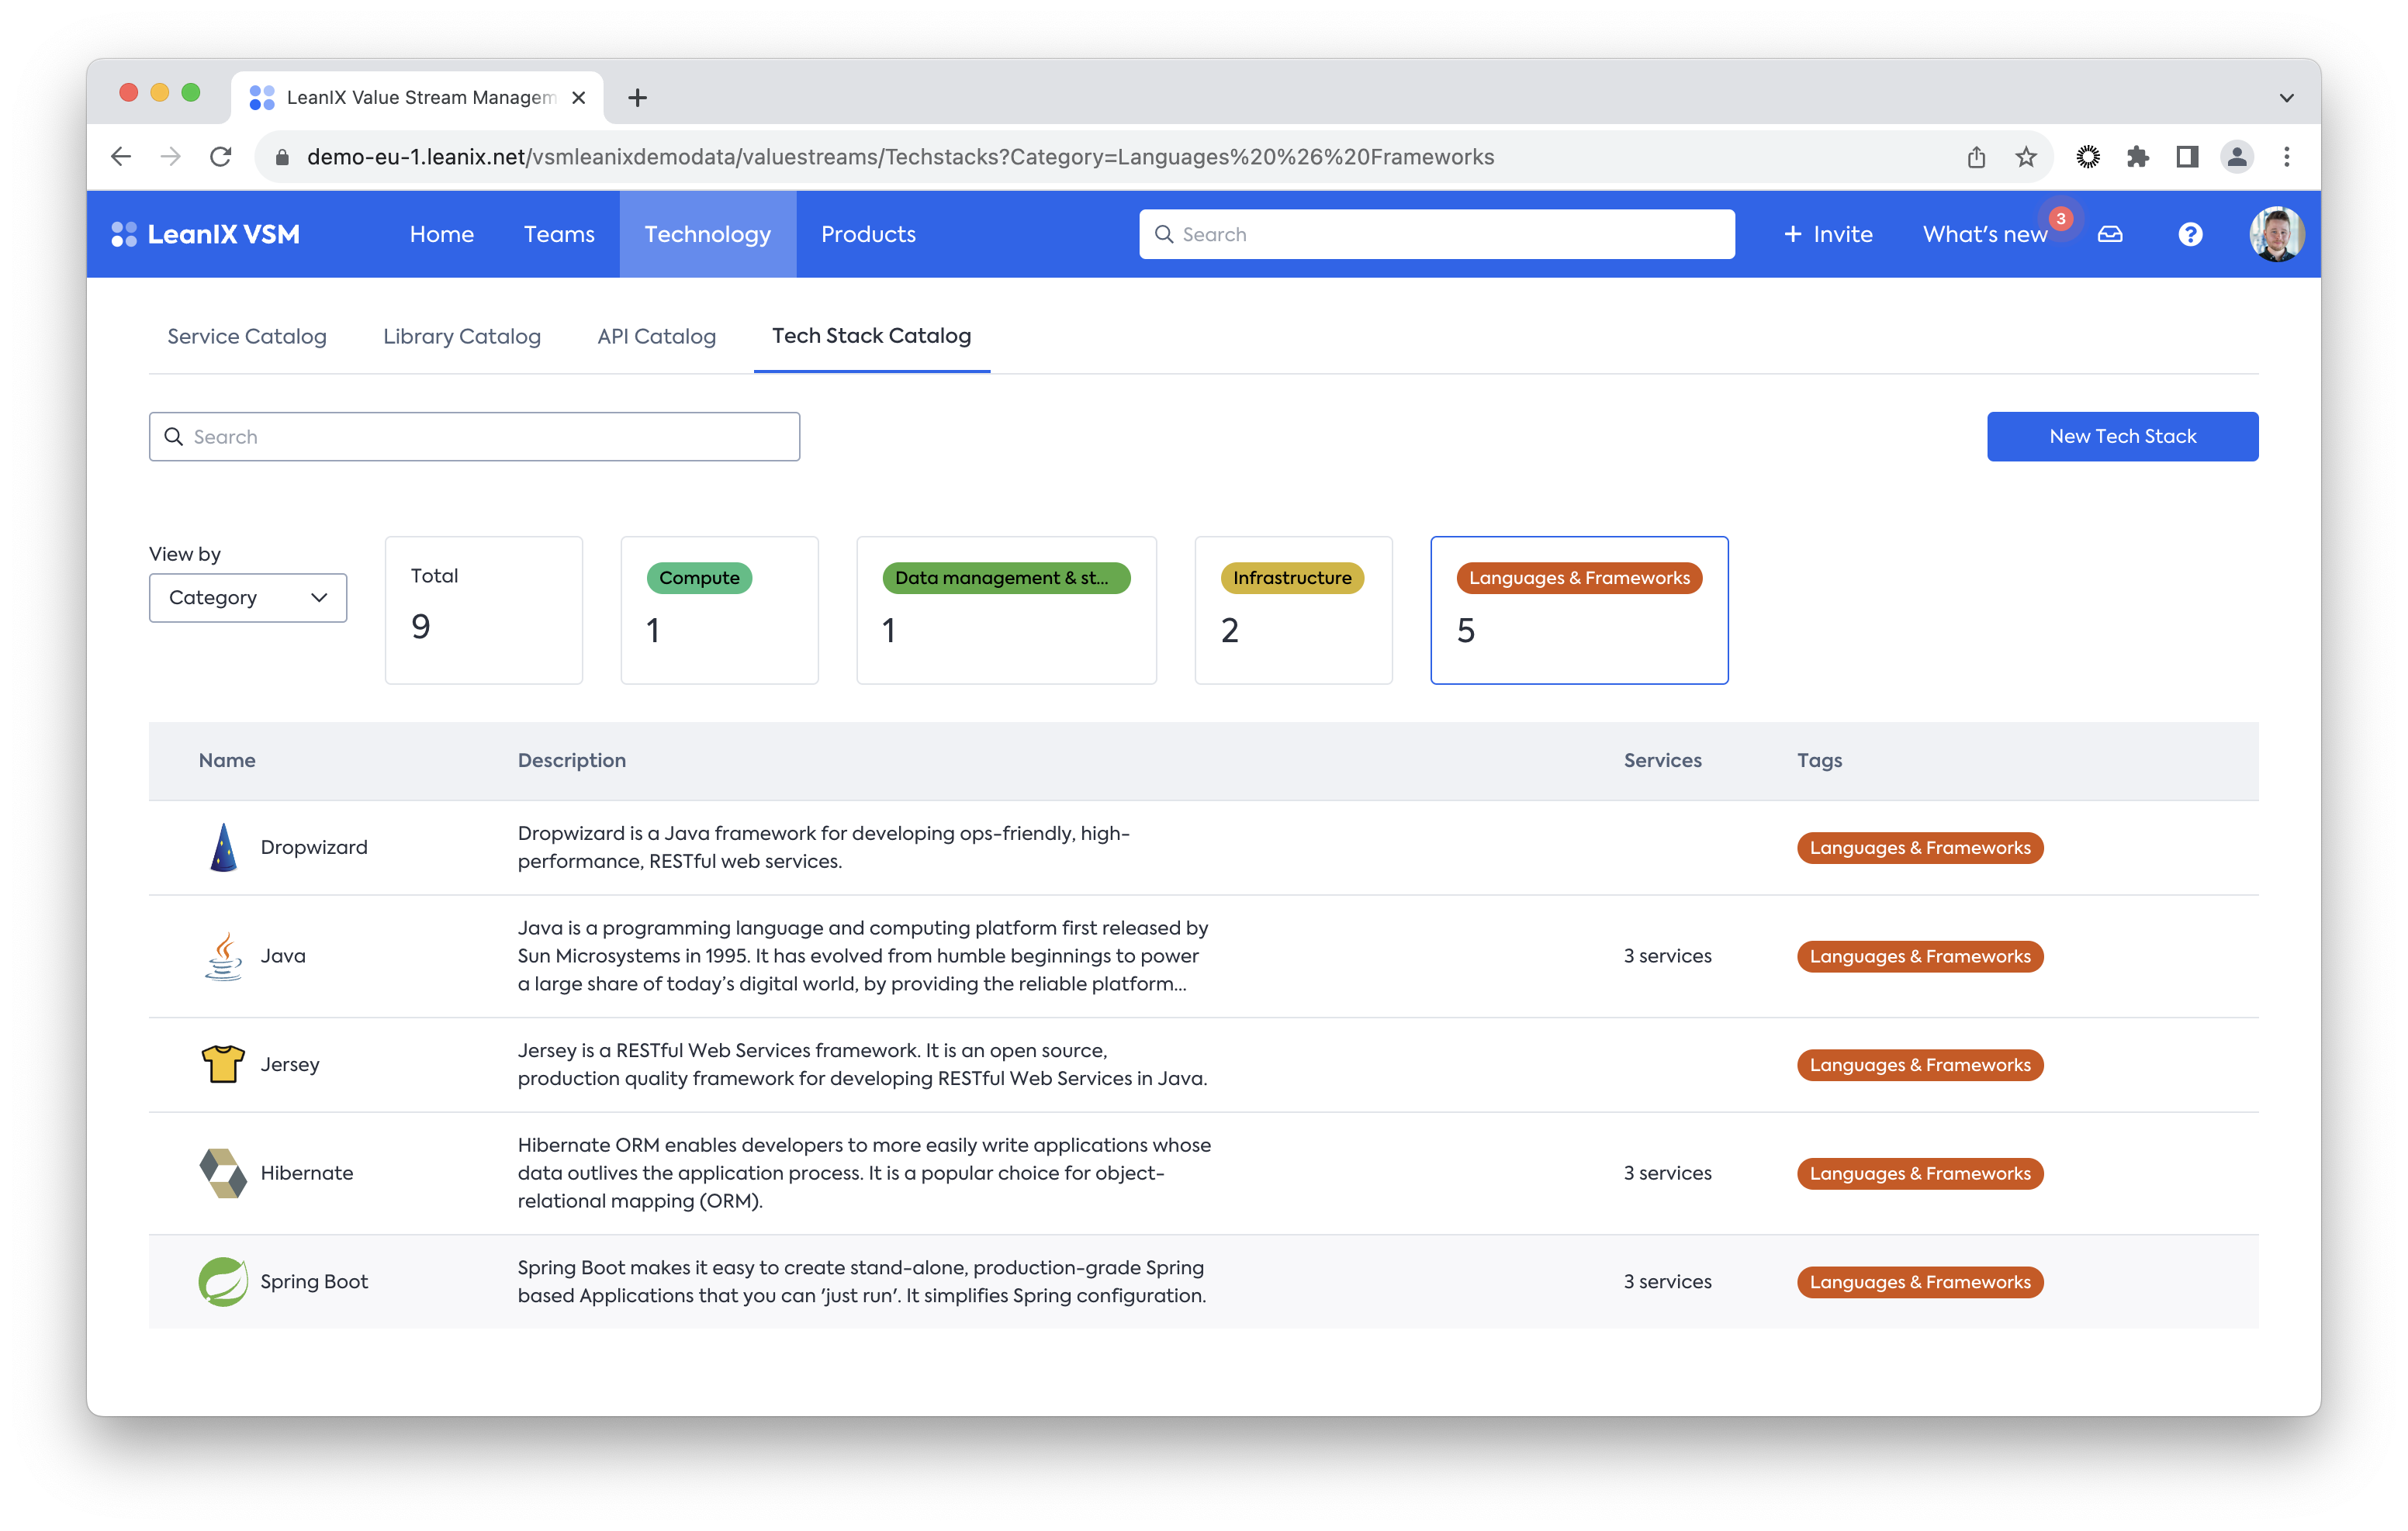Click the New Tech Stack button
This screenshot has height=1531, width=2408.
click(x=2122, y=436)
